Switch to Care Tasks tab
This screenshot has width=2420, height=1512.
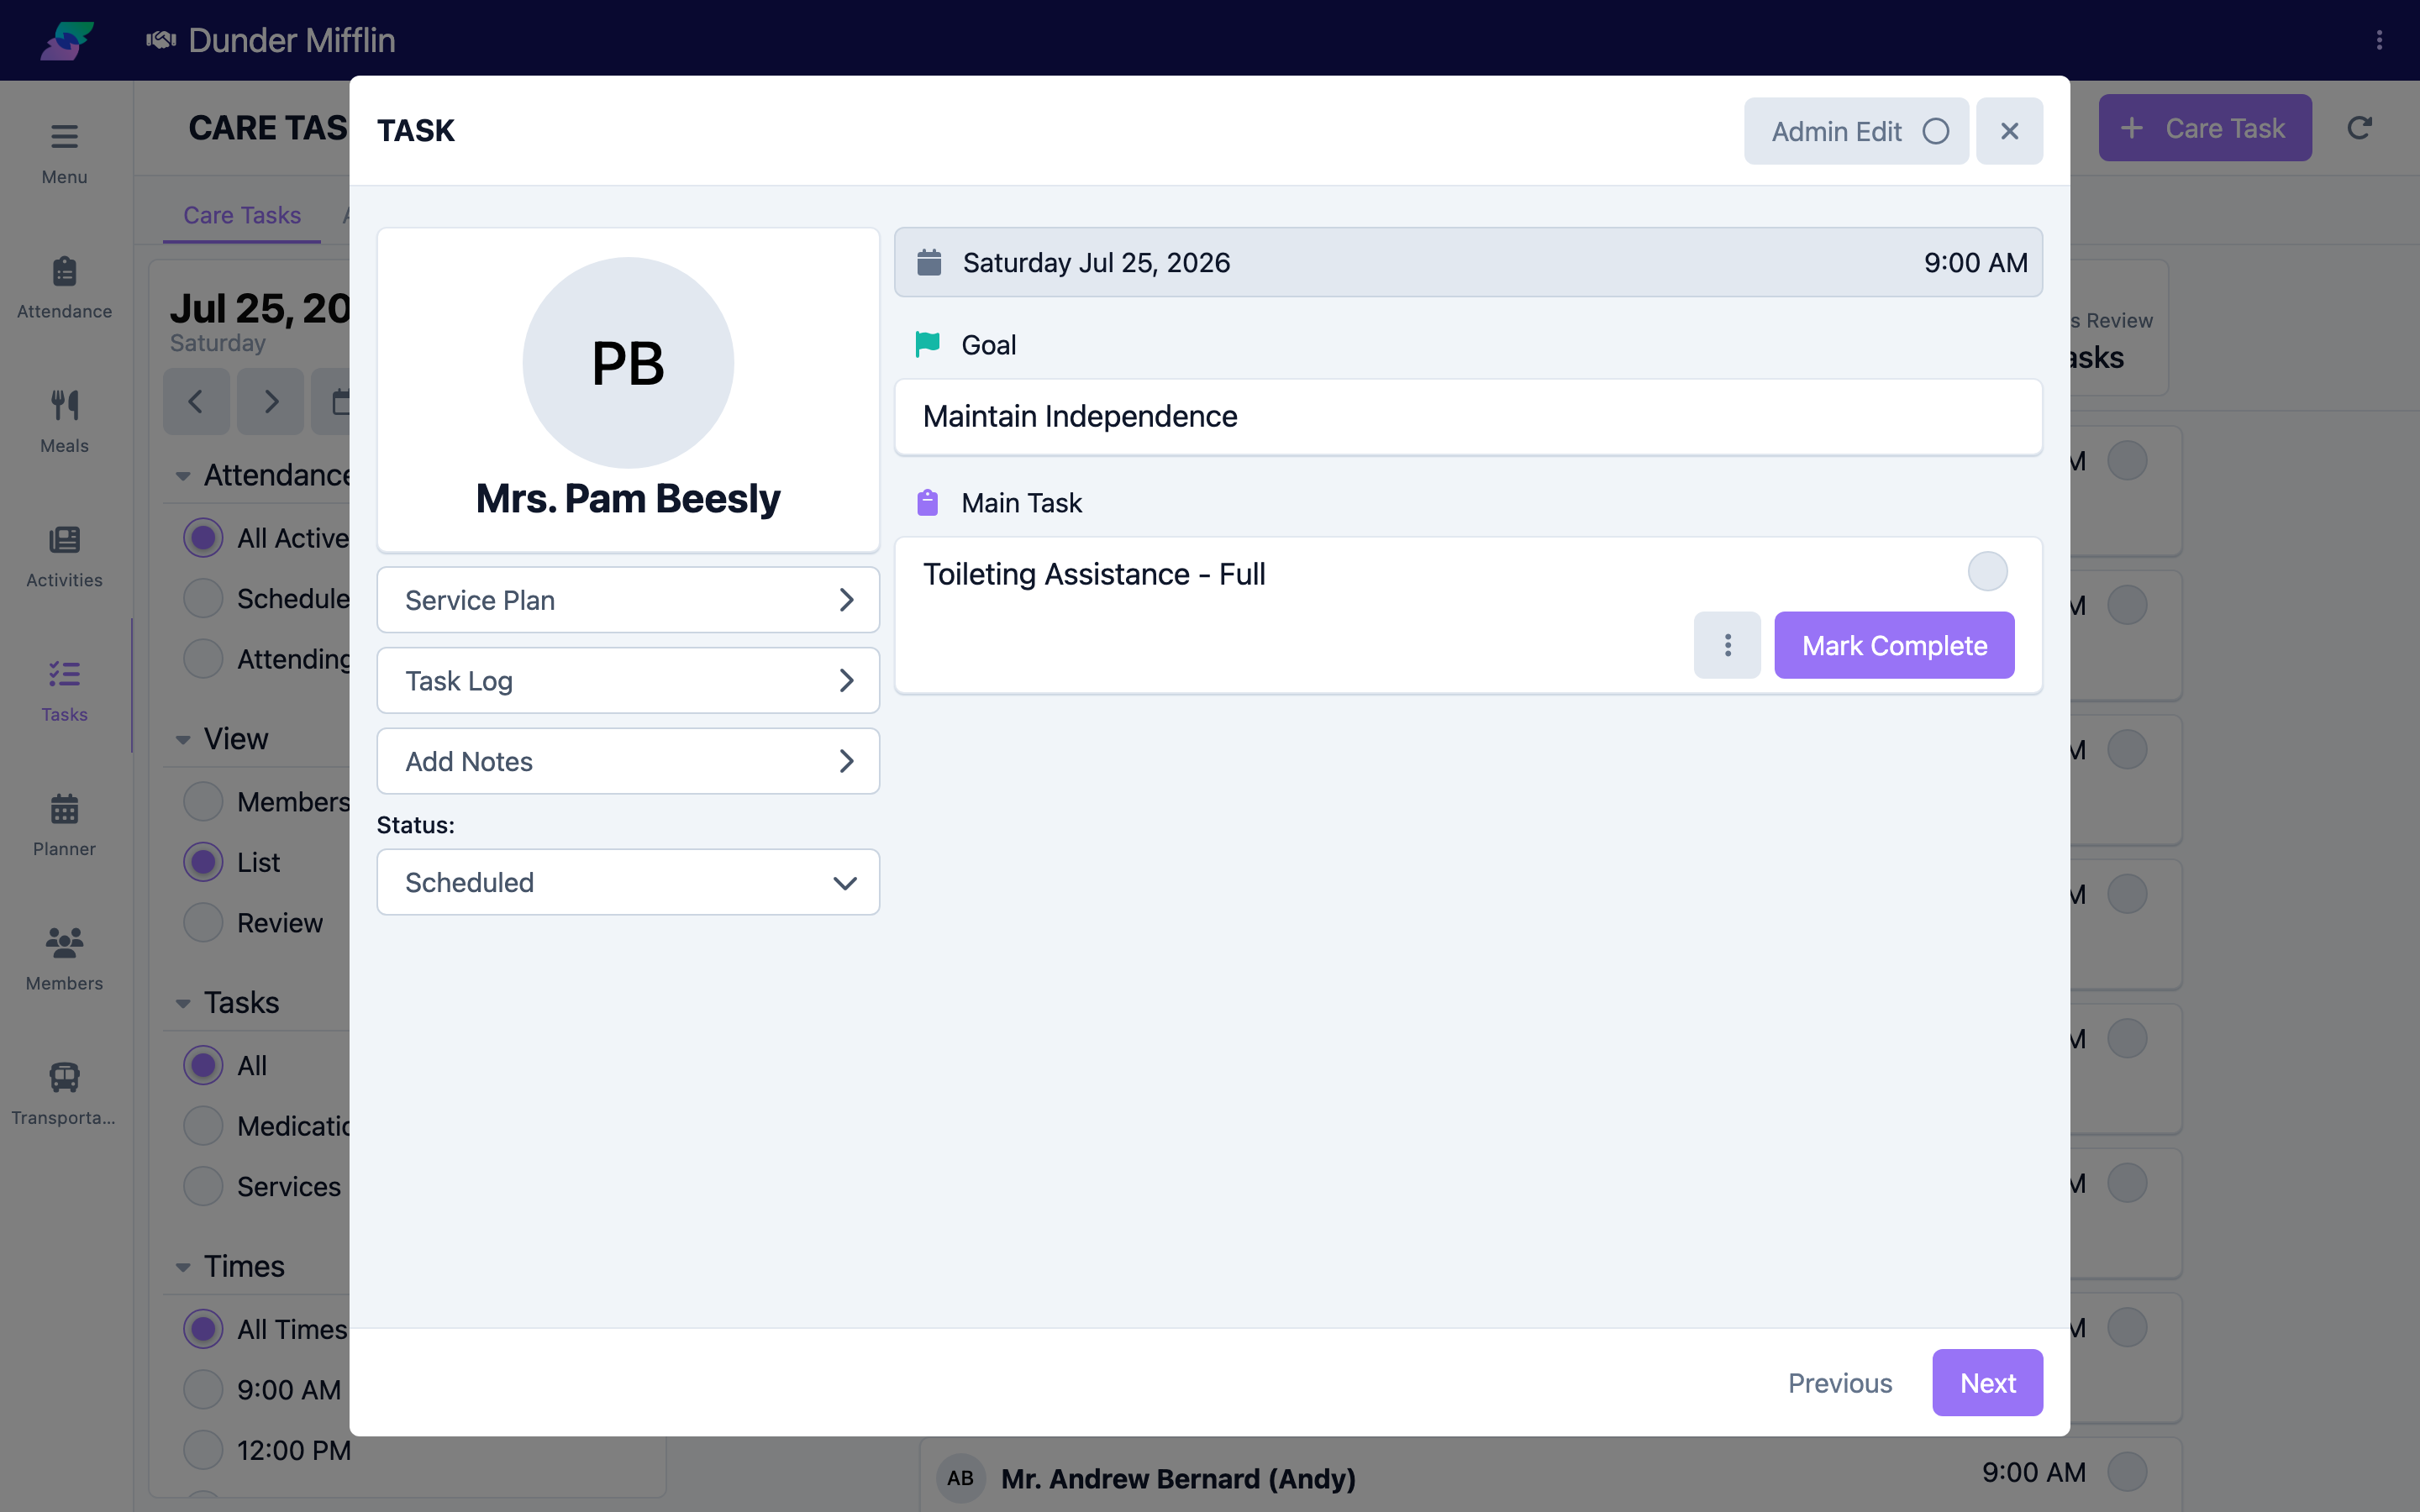coord(242,215)
